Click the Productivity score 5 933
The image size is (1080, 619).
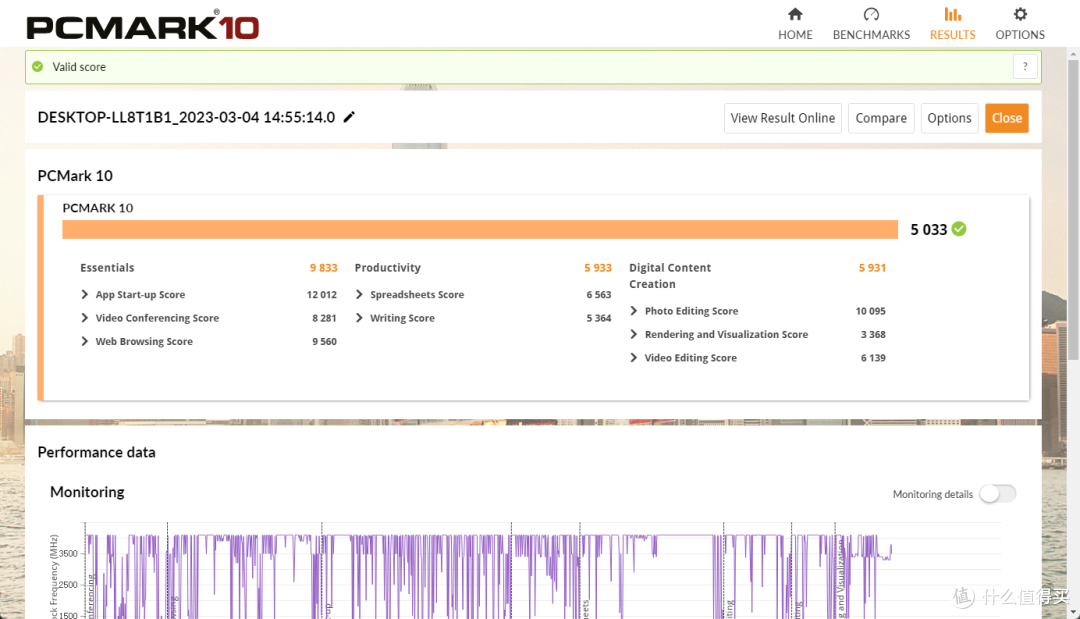(x=597, y=268)
